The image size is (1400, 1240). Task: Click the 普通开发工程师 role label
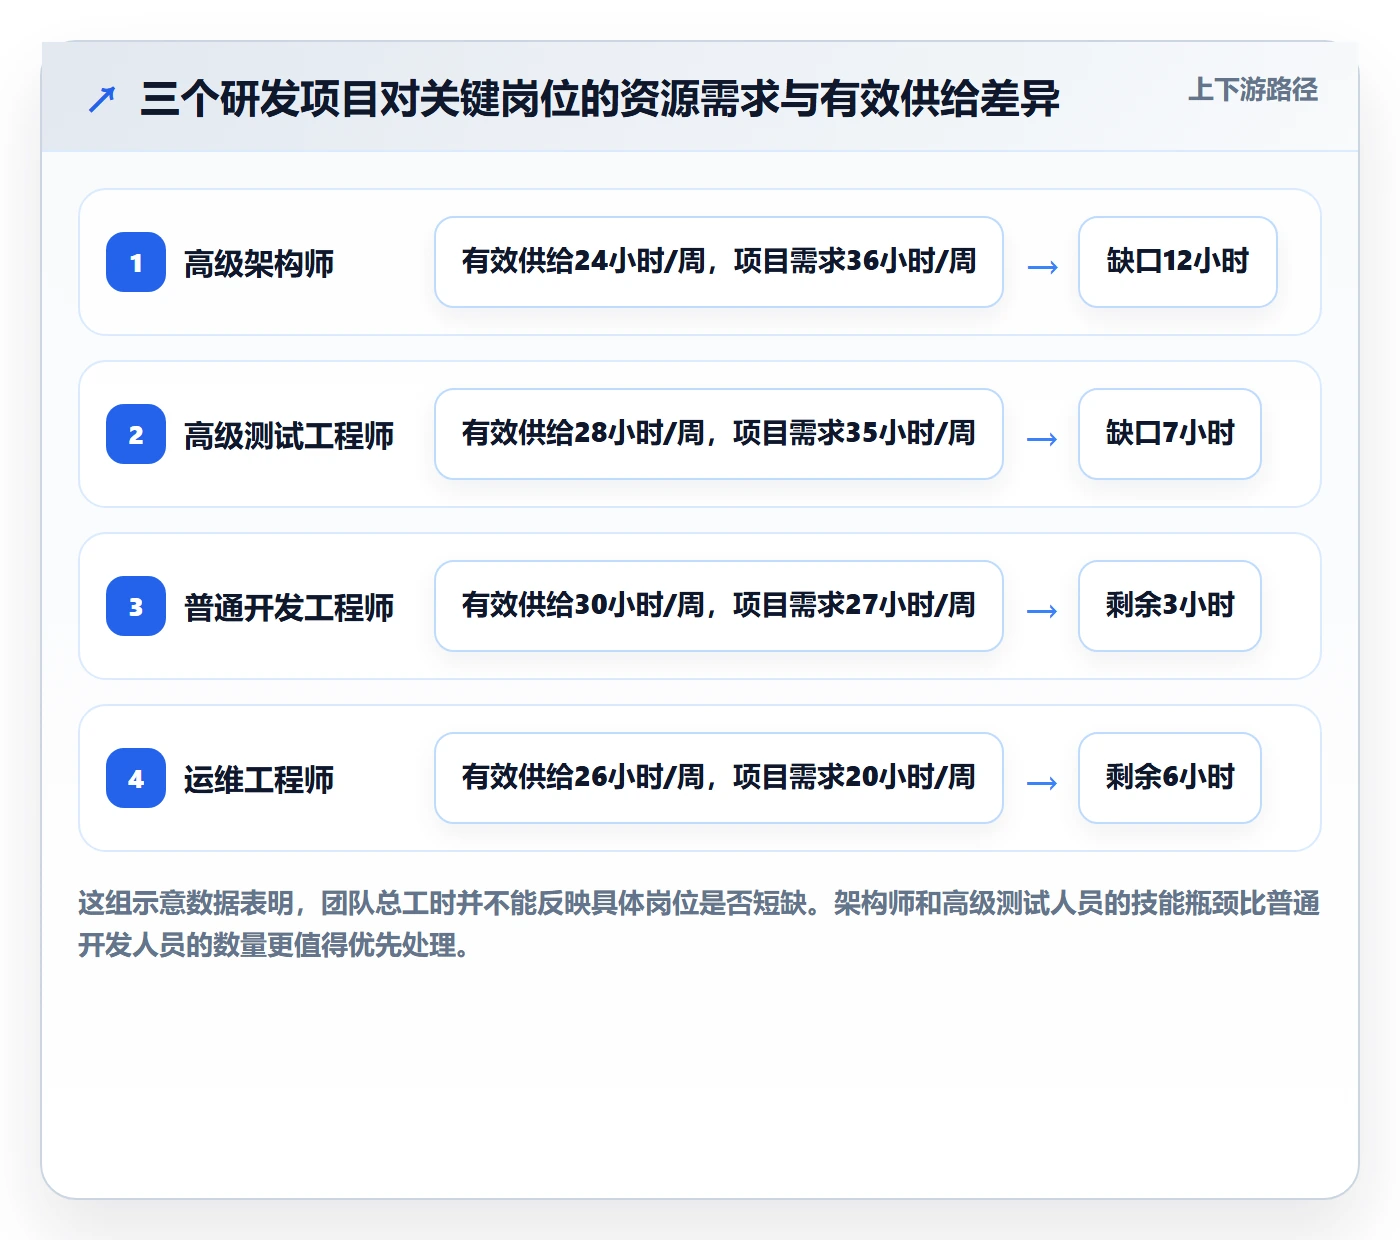click(x=289, y=607)
